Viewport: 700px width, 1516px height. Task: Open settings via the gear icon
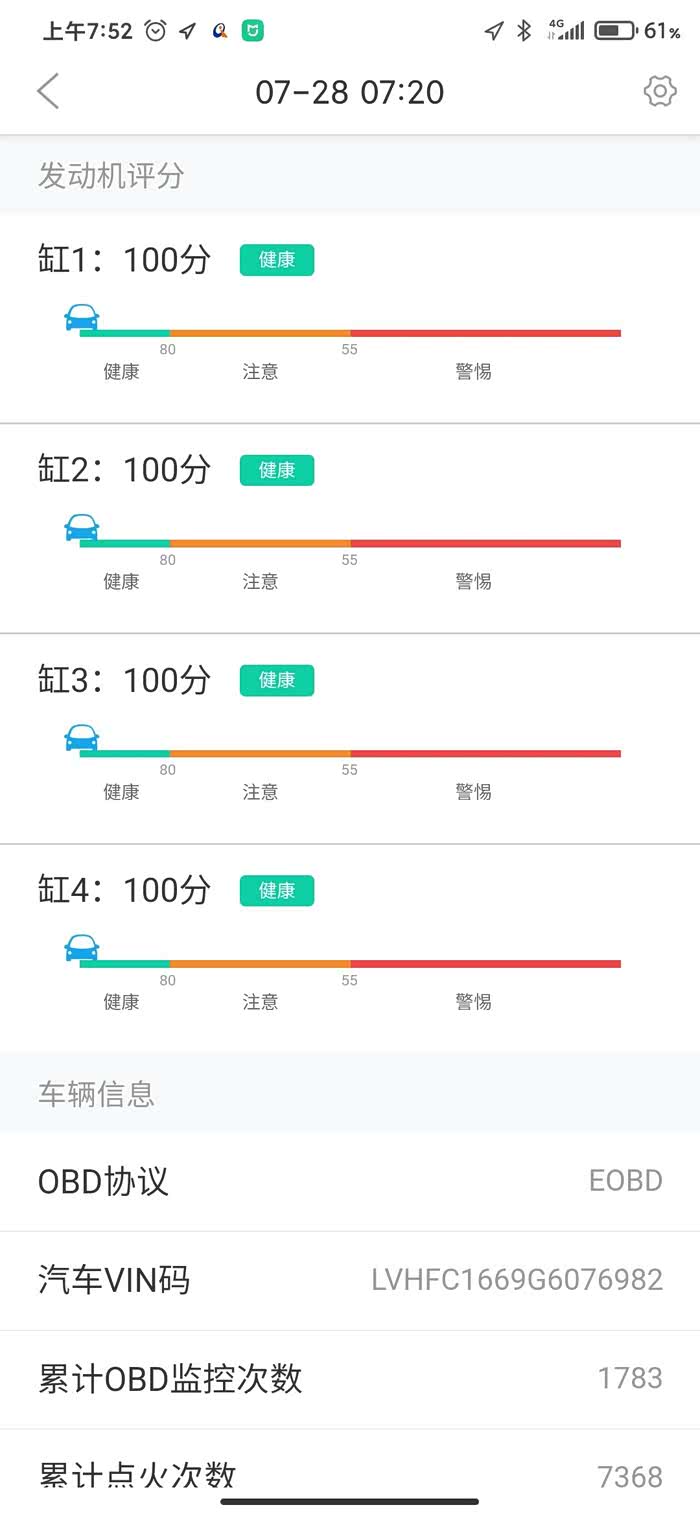pyautogui.click(x=659, y=91)
